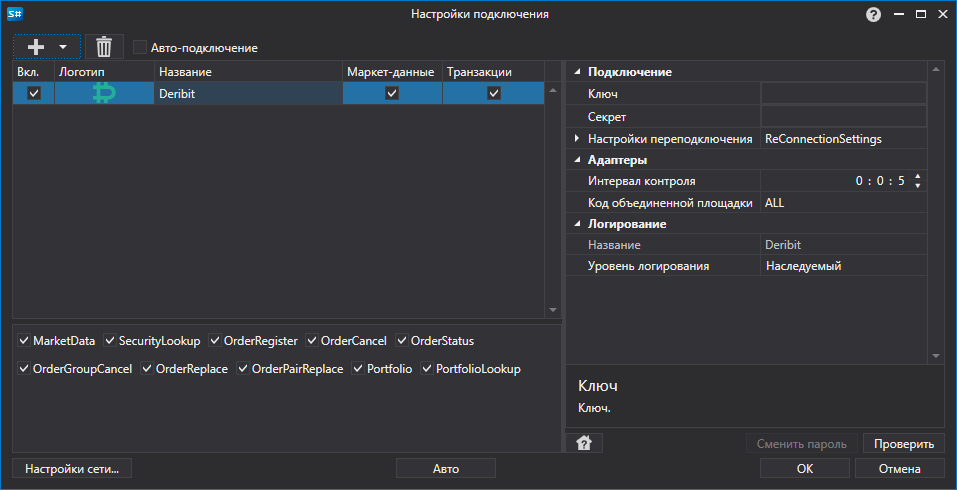The image size is (957, 490).
Task: Uncheck the OrderCancel checkbox
Action: click(312, 340)
